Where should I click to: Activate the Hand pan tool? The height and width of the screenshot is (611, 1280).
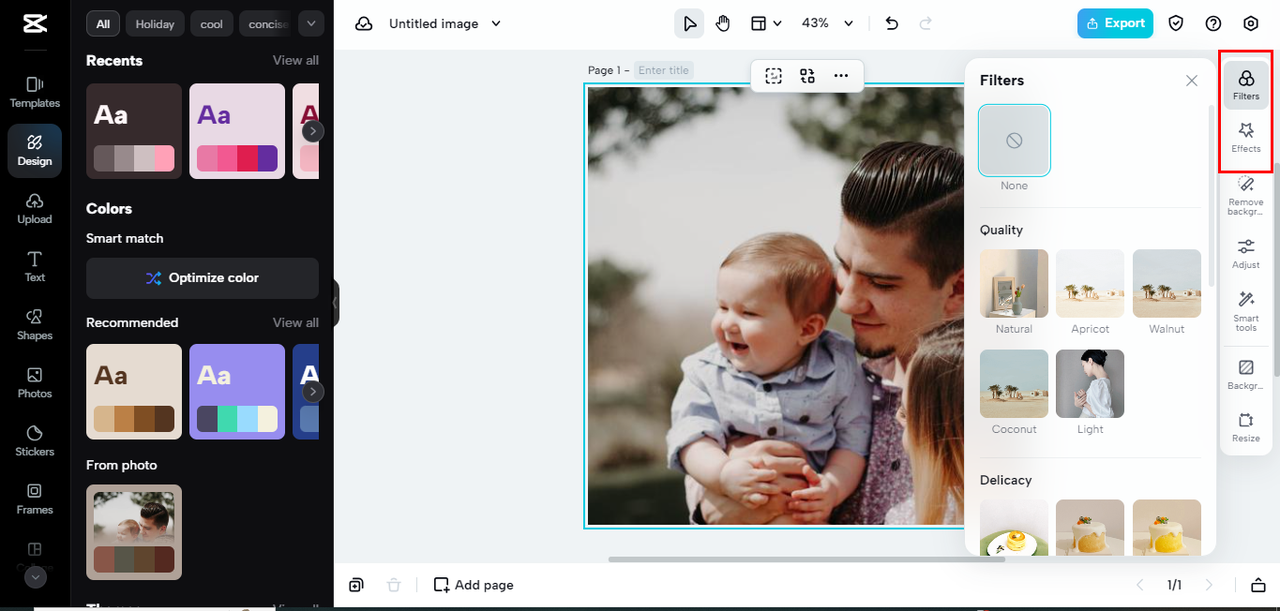[x=723, y=23]
